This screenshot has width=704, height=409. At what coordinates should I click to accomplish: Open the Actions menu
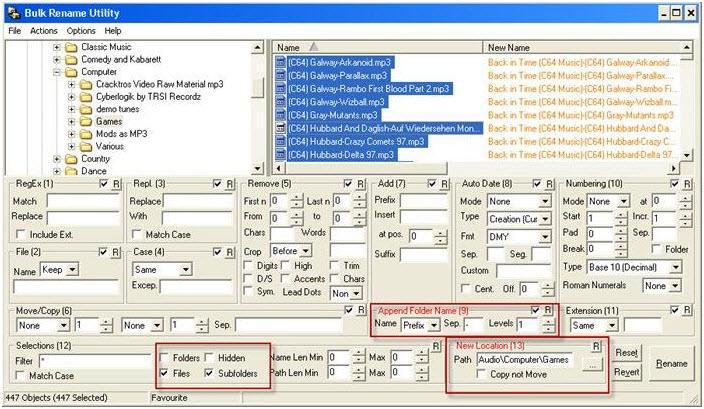pos(44,31)
